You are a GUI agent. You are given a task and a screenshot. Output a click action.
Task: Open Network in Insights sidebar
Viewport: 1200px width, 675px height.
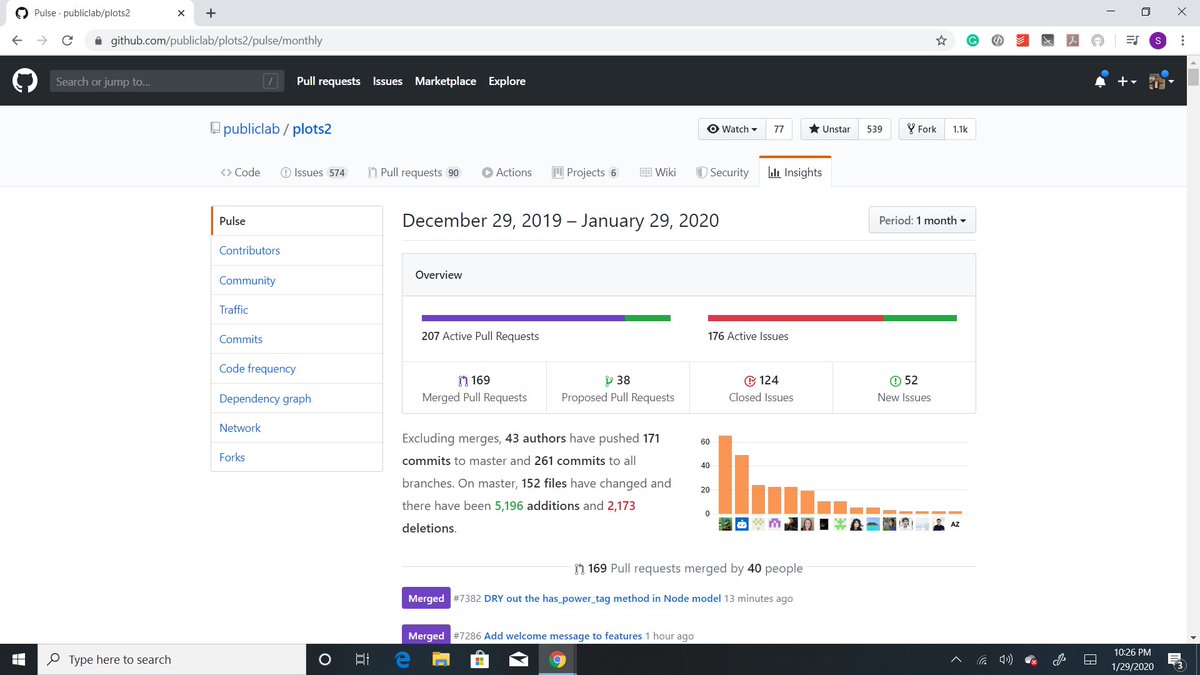pos(297,427)
